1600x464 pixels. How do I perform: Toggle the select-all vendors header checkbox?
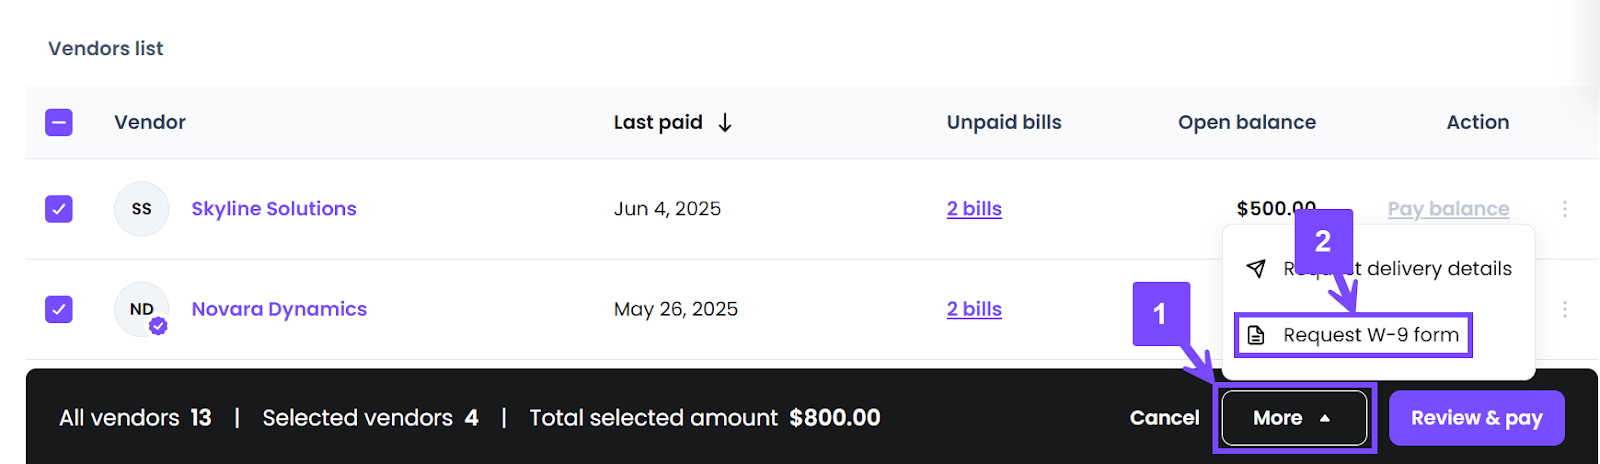59,122
